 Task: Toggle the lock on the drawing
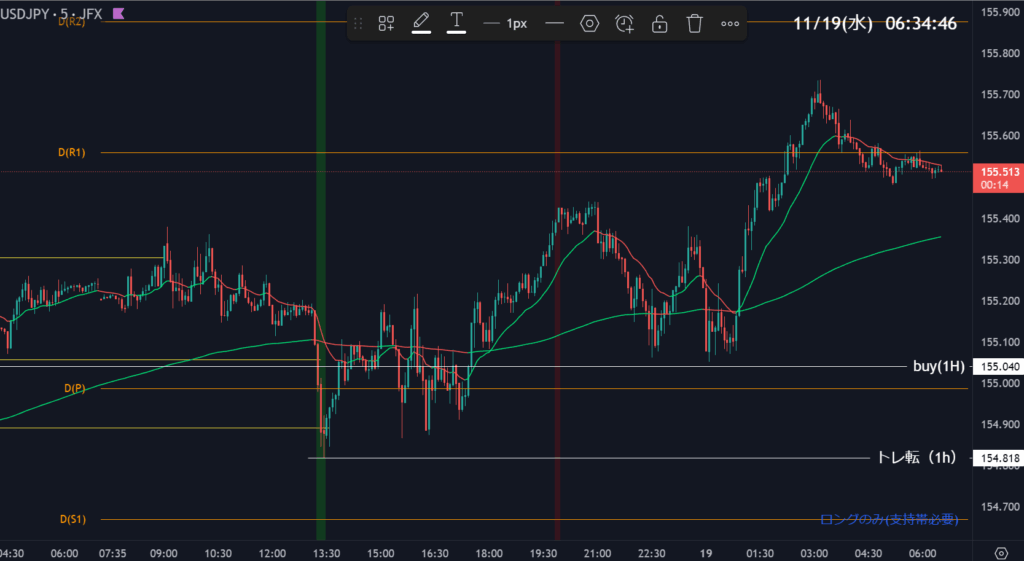(x=659, y=23)
